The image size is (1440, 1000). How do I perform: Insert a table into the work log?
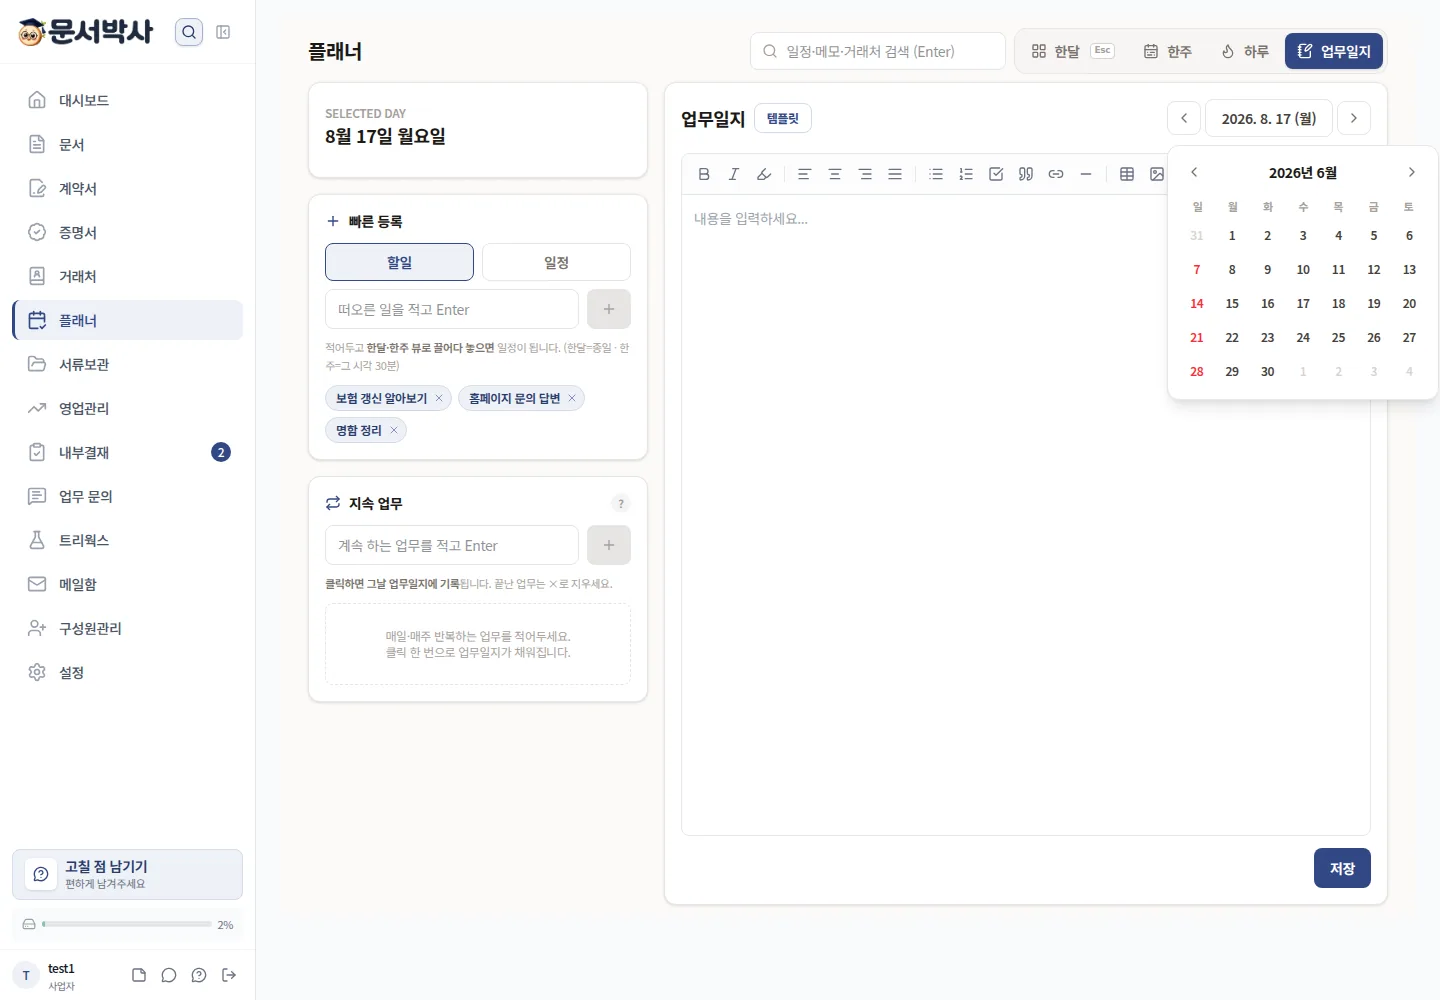1127,174
